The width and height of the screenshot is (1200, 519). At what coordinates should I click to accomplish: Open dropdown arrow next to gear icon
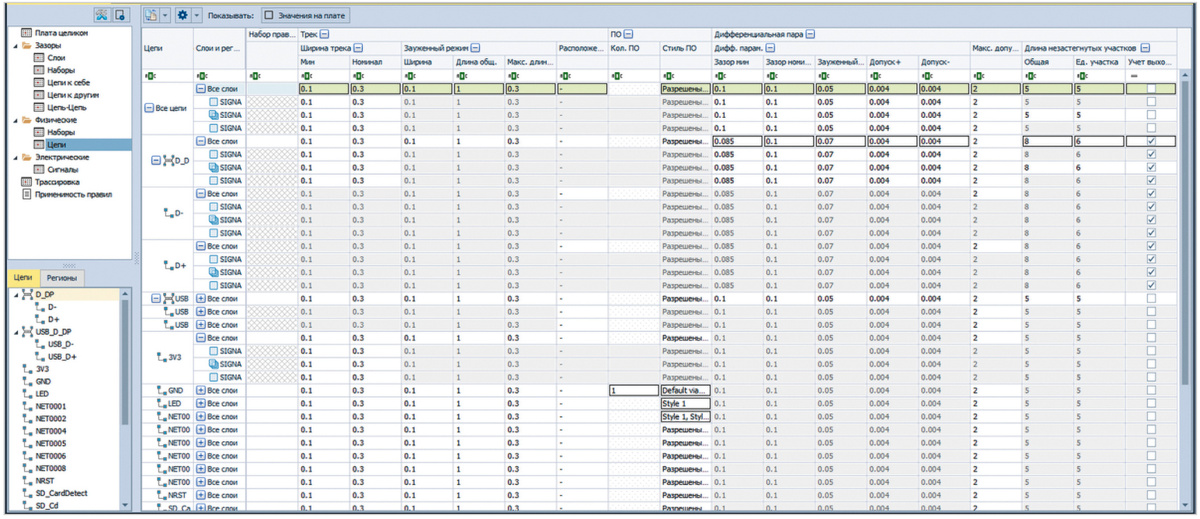coord(196,15)
